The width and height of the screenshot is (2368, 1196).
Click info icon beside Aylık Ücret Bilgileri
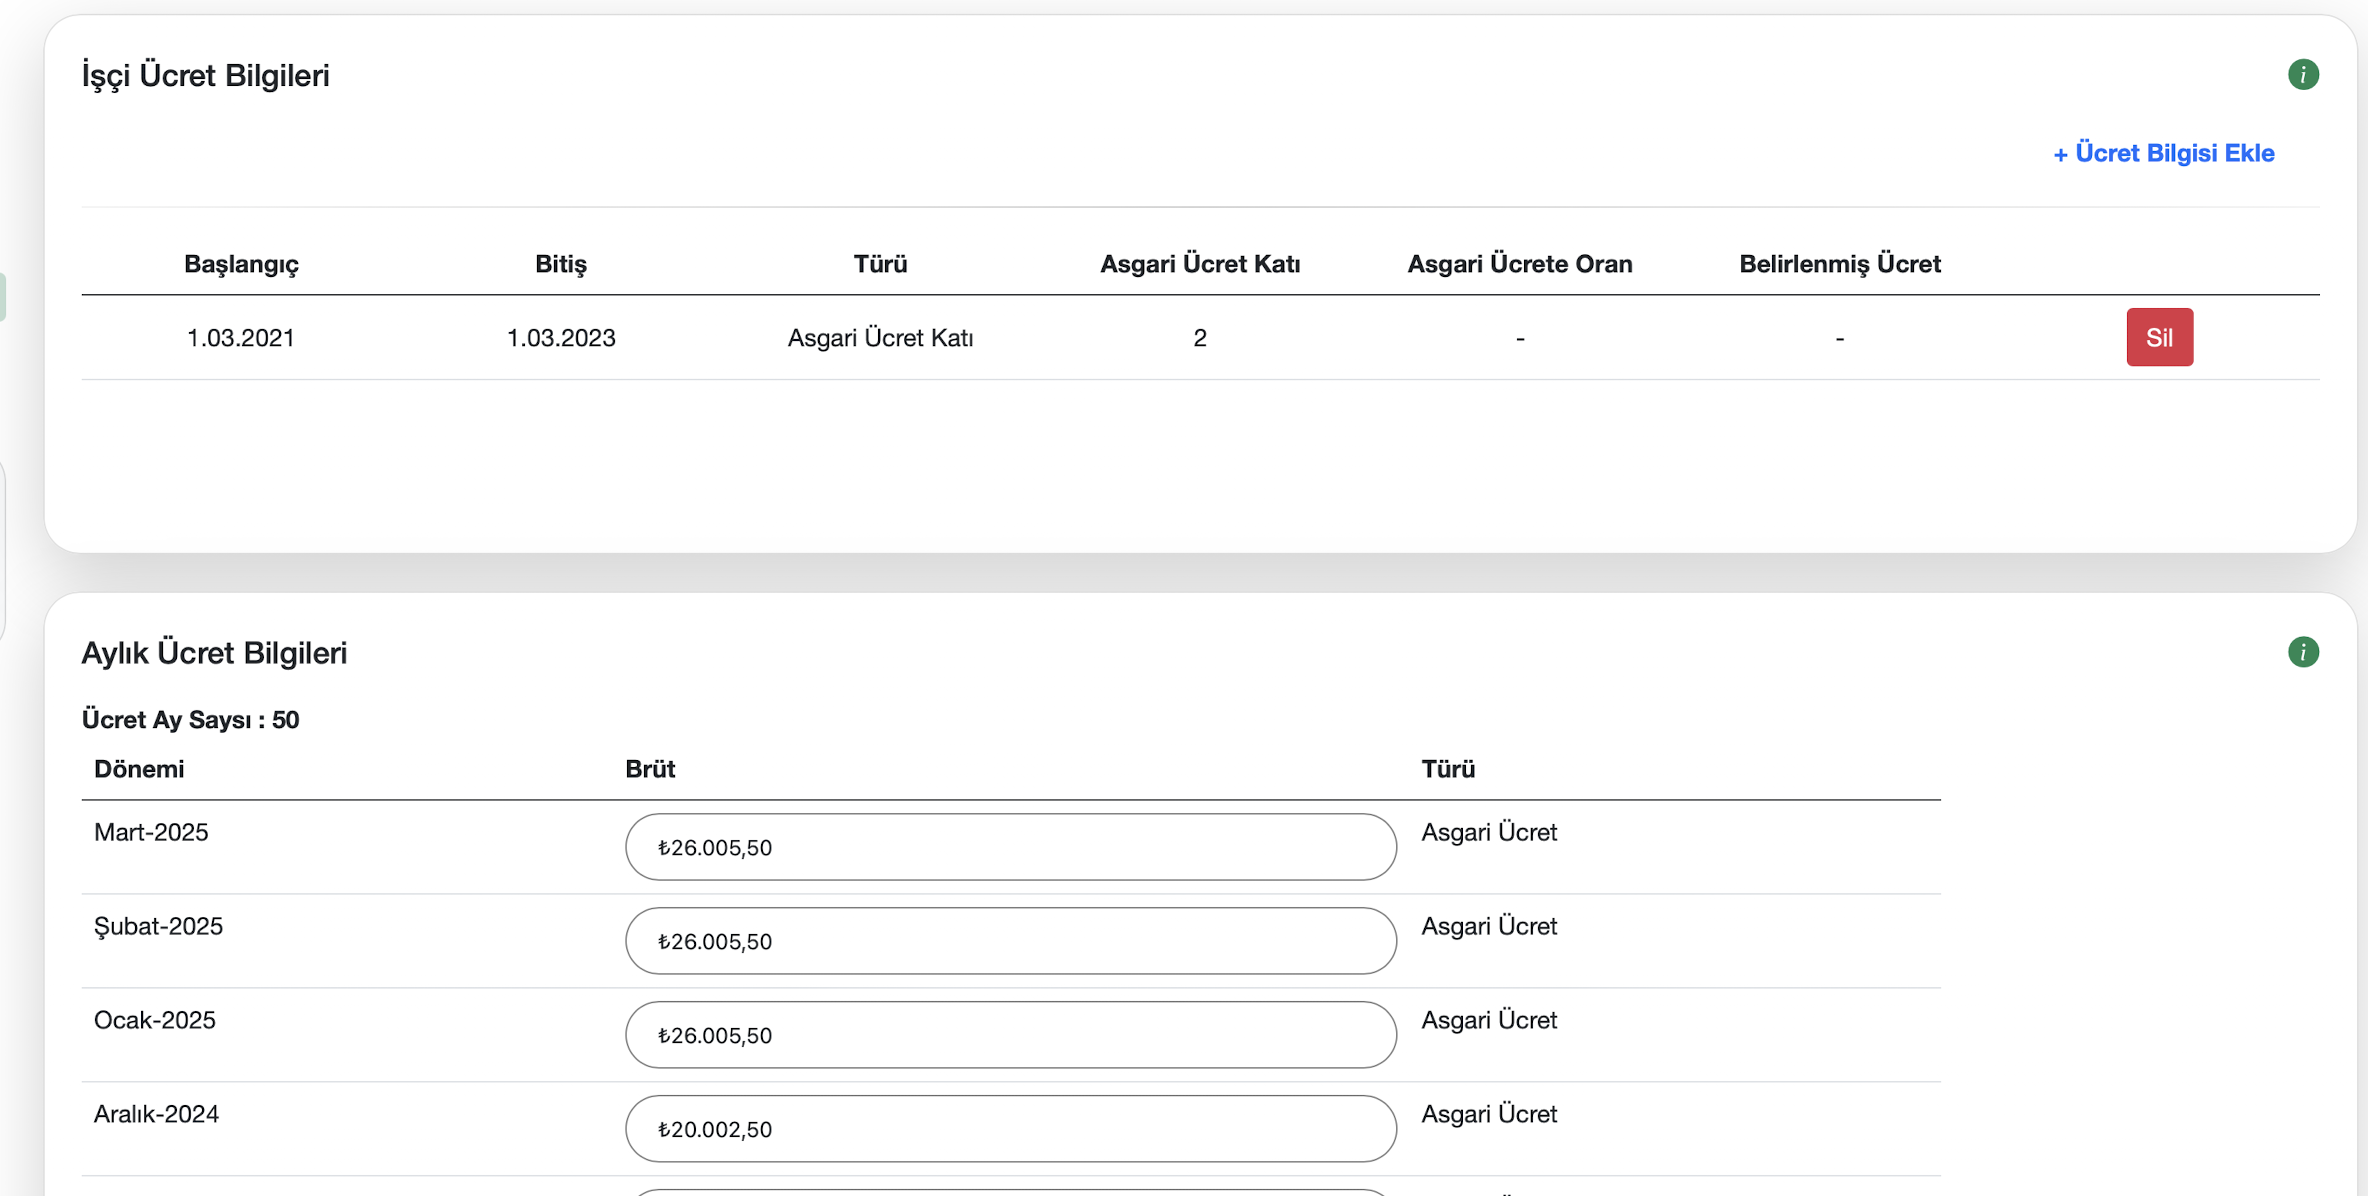[2303, 652]
